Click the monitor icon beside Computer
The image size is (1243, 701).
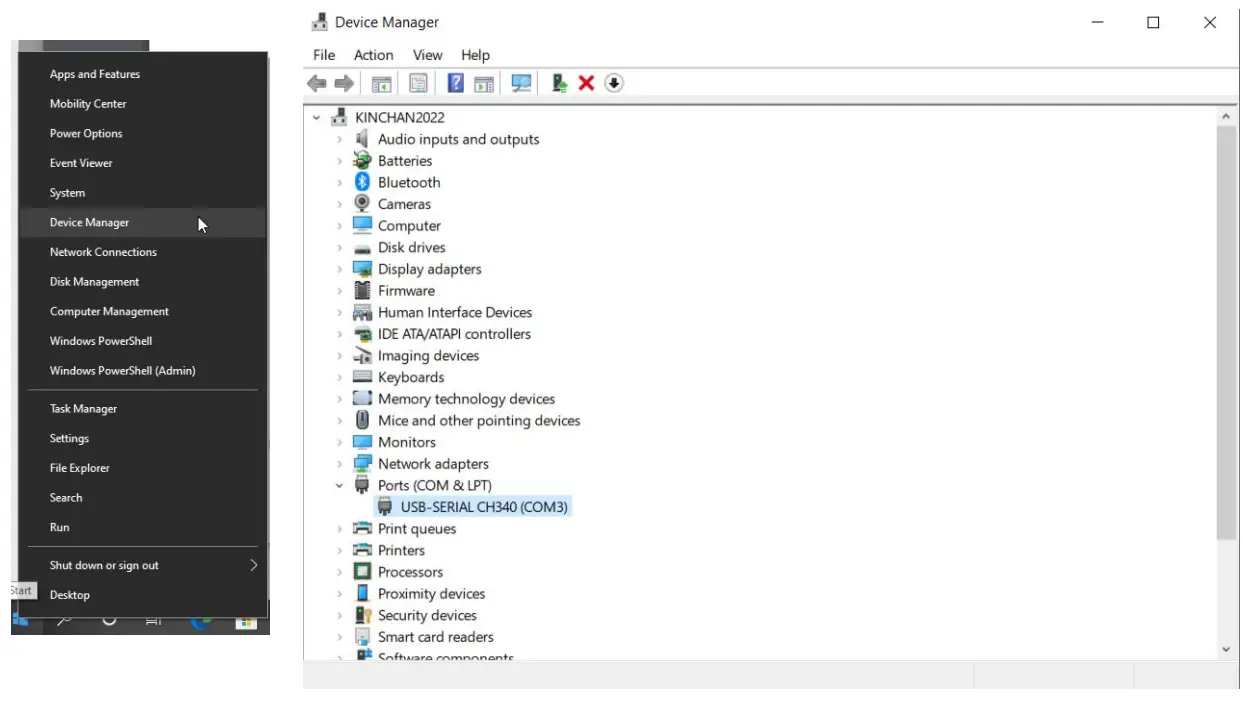(362, 226)
